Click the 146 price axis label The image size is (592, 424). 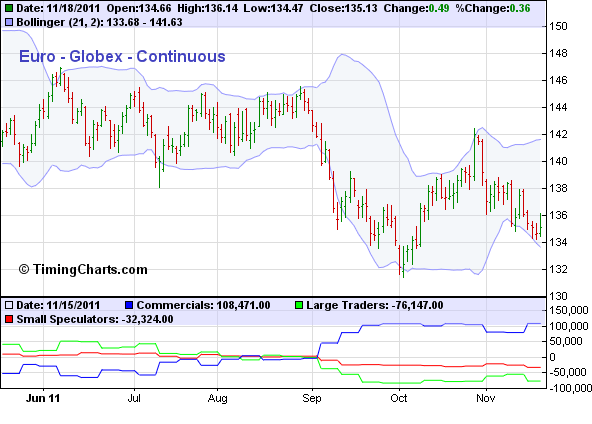558,80
